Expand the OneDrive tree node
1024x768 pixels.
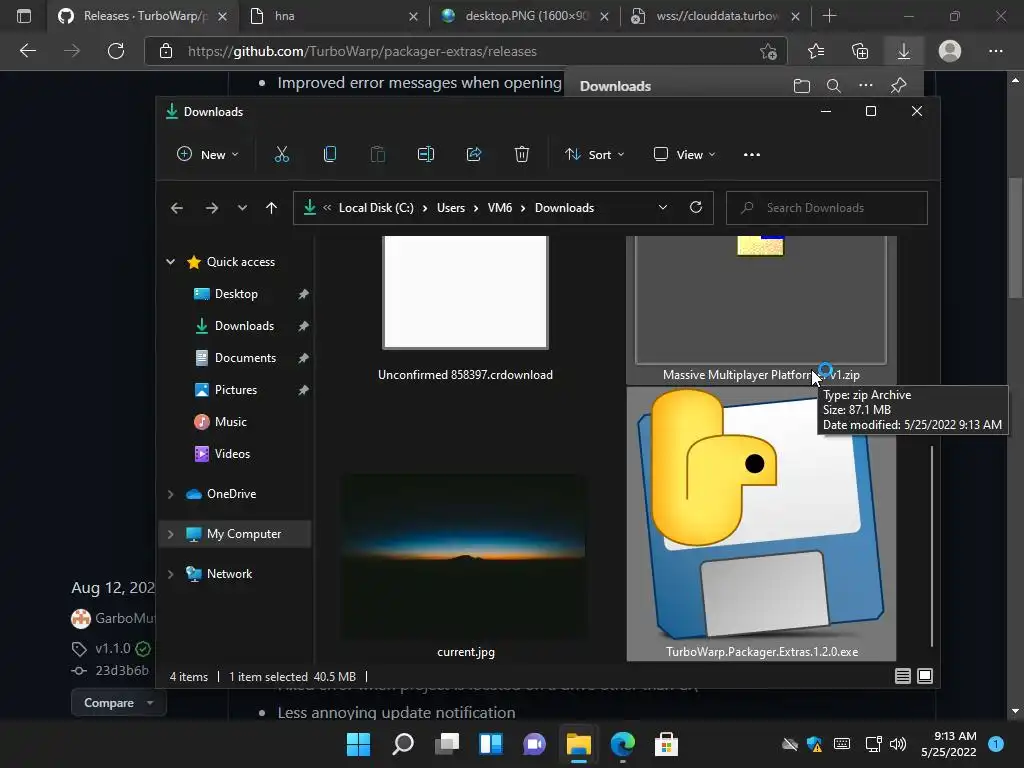170,494
